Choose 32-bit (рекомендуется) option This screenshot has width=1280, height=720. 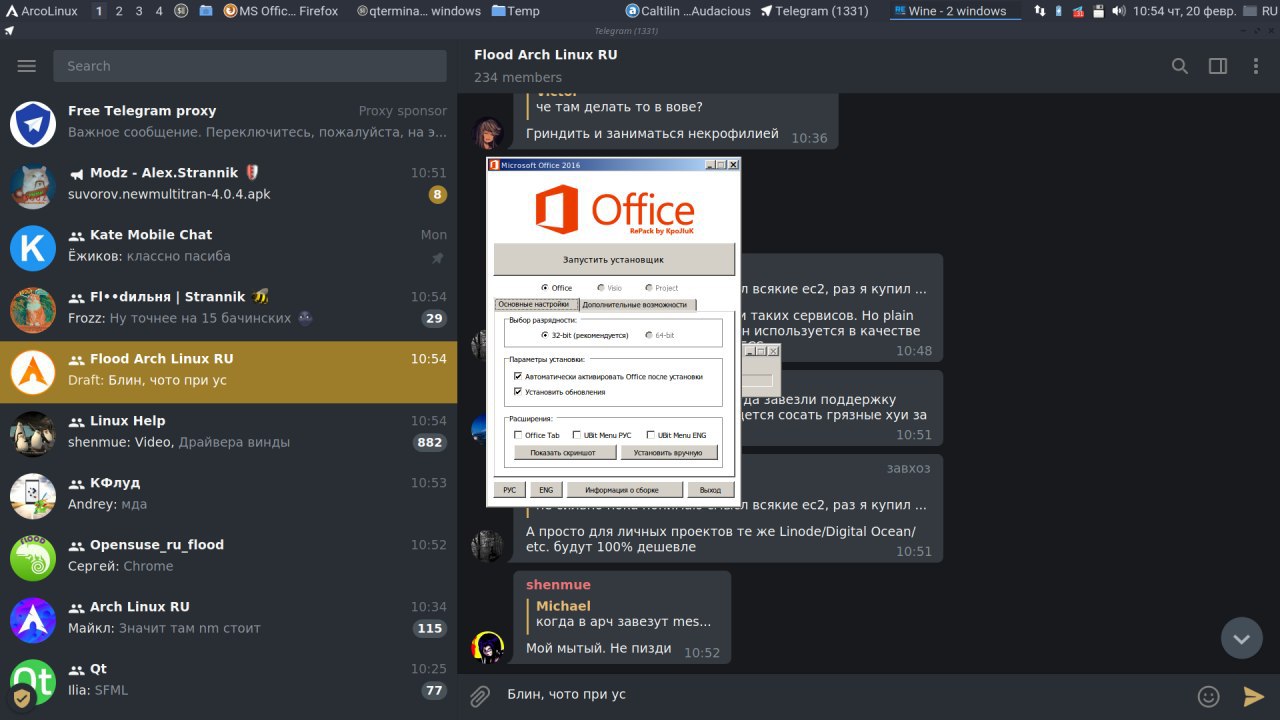(544, 335)
